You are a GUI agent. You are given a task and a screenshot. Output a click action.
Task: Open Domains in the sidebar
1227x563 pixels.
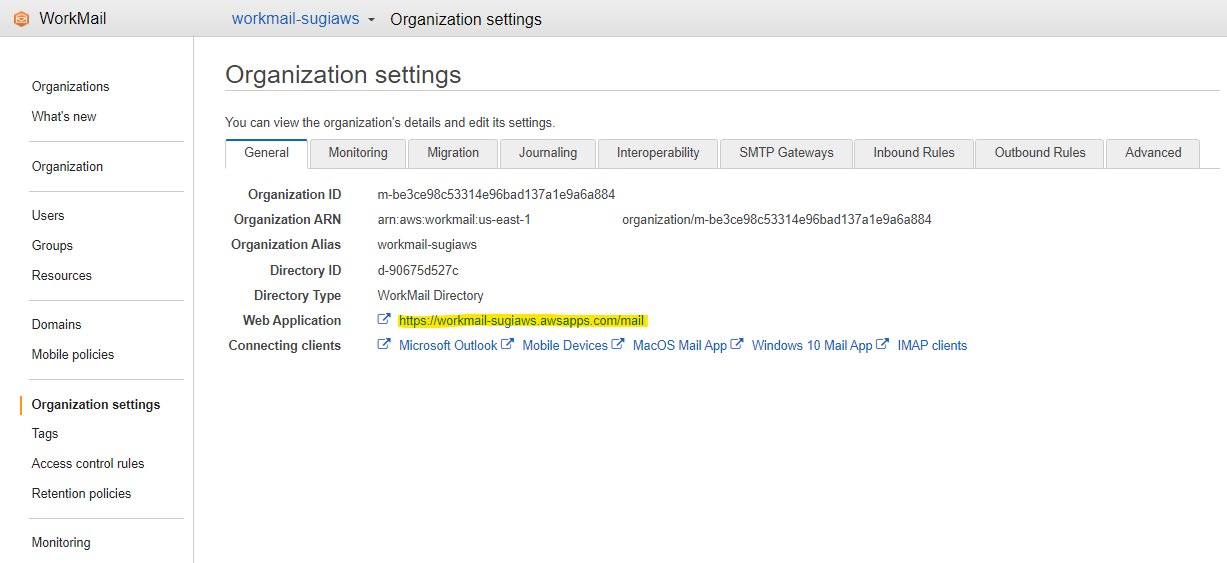57,325
